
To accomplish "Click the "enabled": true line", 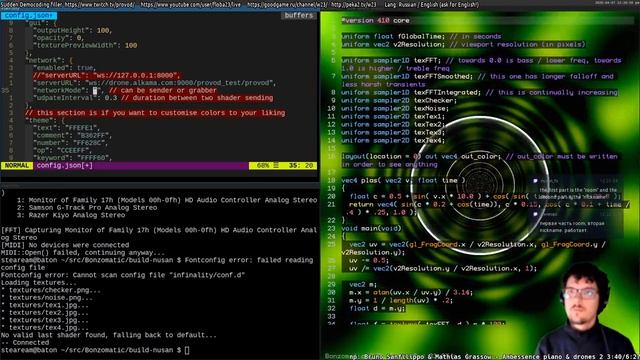I will pyautogui.click(x=64, y=68).
